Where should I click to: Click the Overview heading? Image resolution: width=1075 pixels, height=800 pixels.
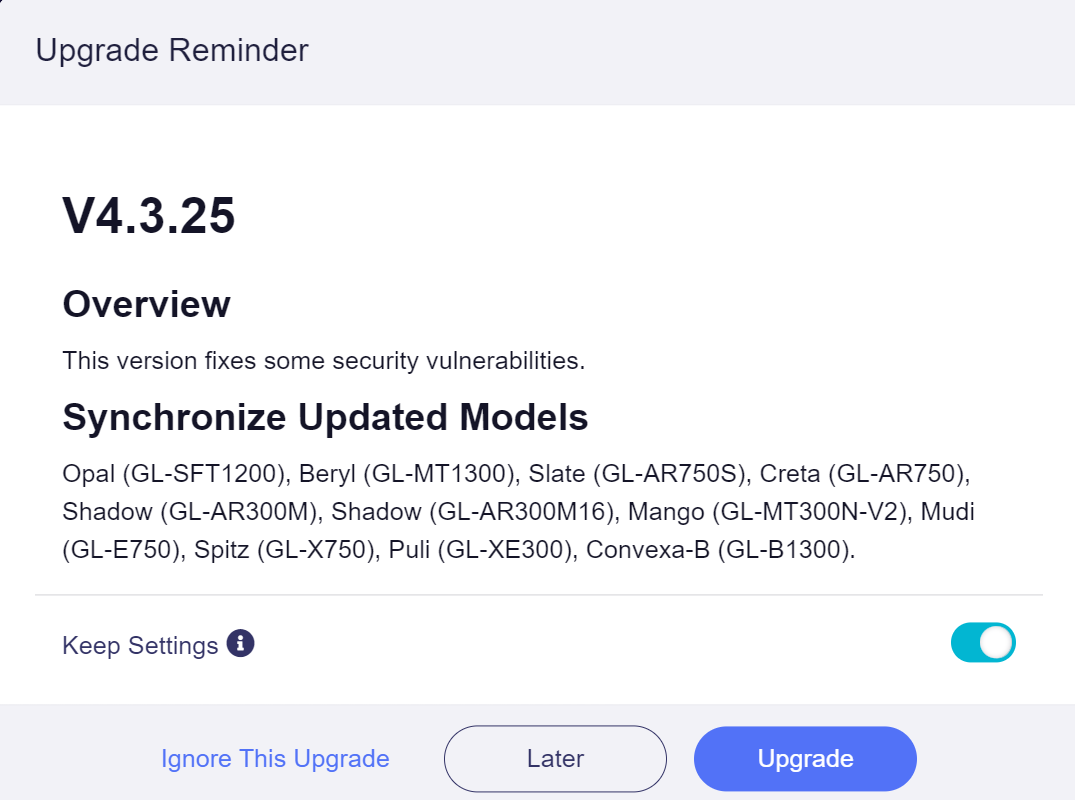pos(147,304)
